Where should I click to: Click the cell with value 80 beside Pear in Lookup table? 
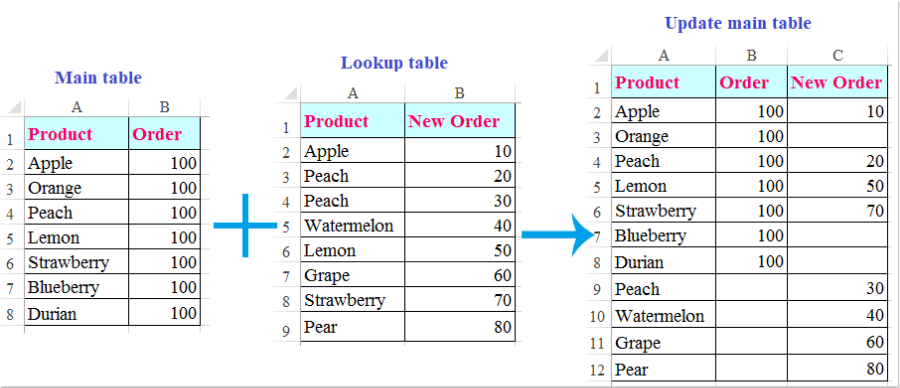[459, 327]
